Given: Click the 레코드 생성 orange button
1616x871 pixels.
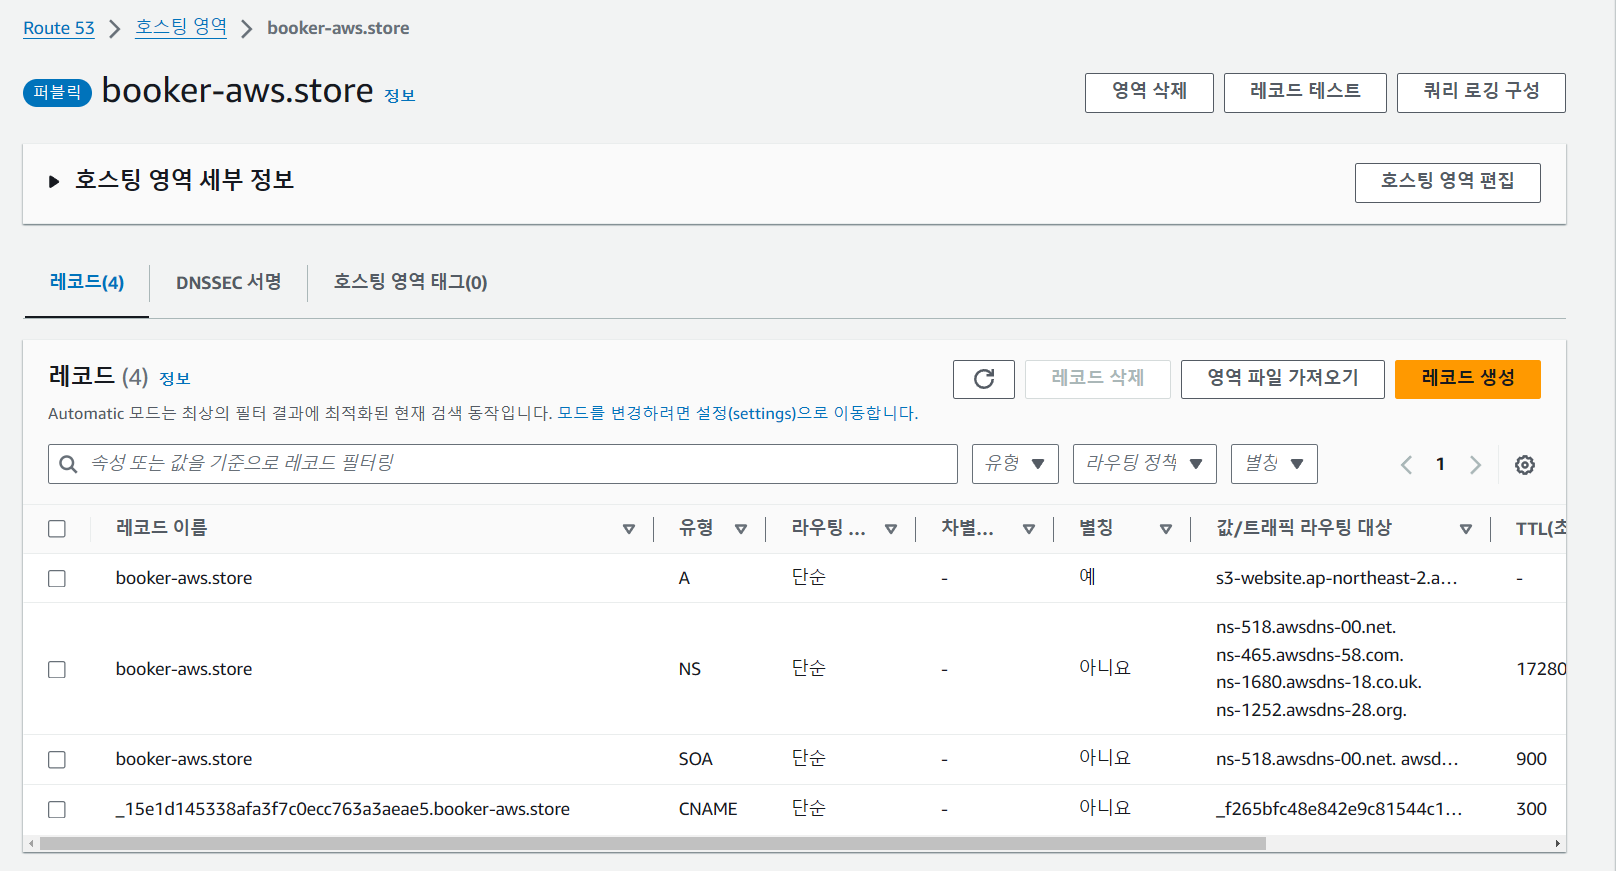Looking at the screenshot, I should [x=1468, y=379].
